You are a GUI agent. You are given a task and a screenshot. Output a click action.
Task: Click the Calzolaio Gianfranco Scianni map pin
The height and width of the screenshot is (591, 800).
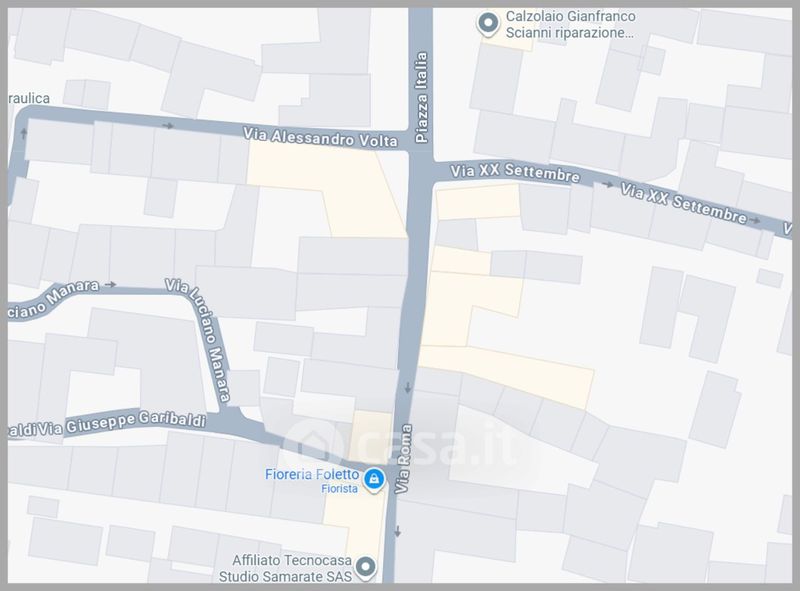click(x=488, y=23)
